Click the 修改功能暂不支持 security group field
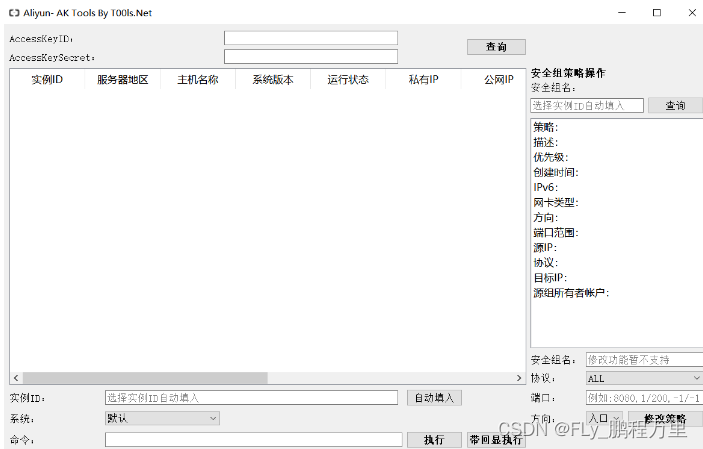 (644, 359)
